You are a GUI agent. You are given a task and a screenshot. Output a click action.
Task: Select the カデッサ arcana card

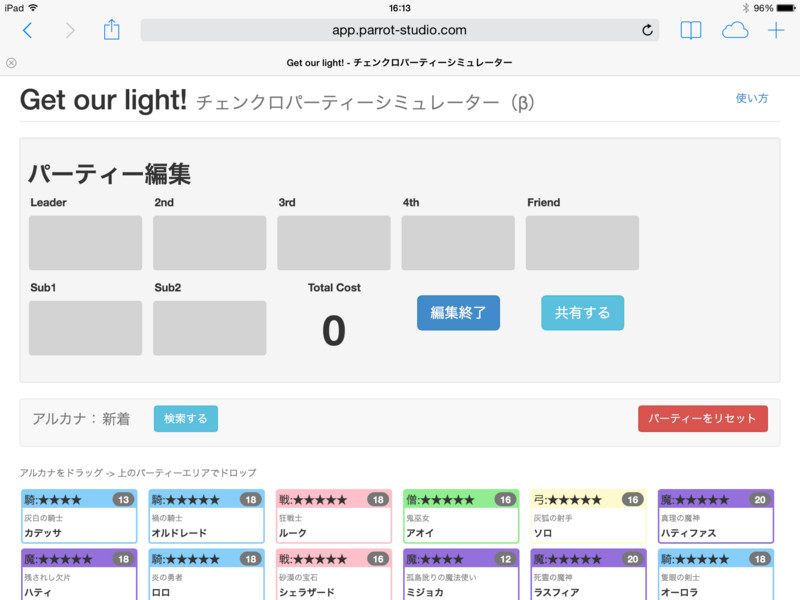click(x=79, y=516)
